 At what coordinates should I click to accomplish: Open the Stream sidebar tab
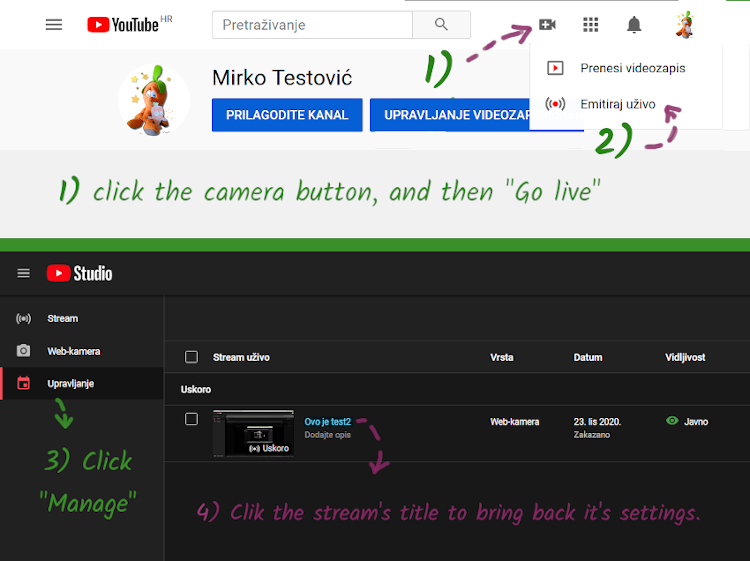click(62, 319)
